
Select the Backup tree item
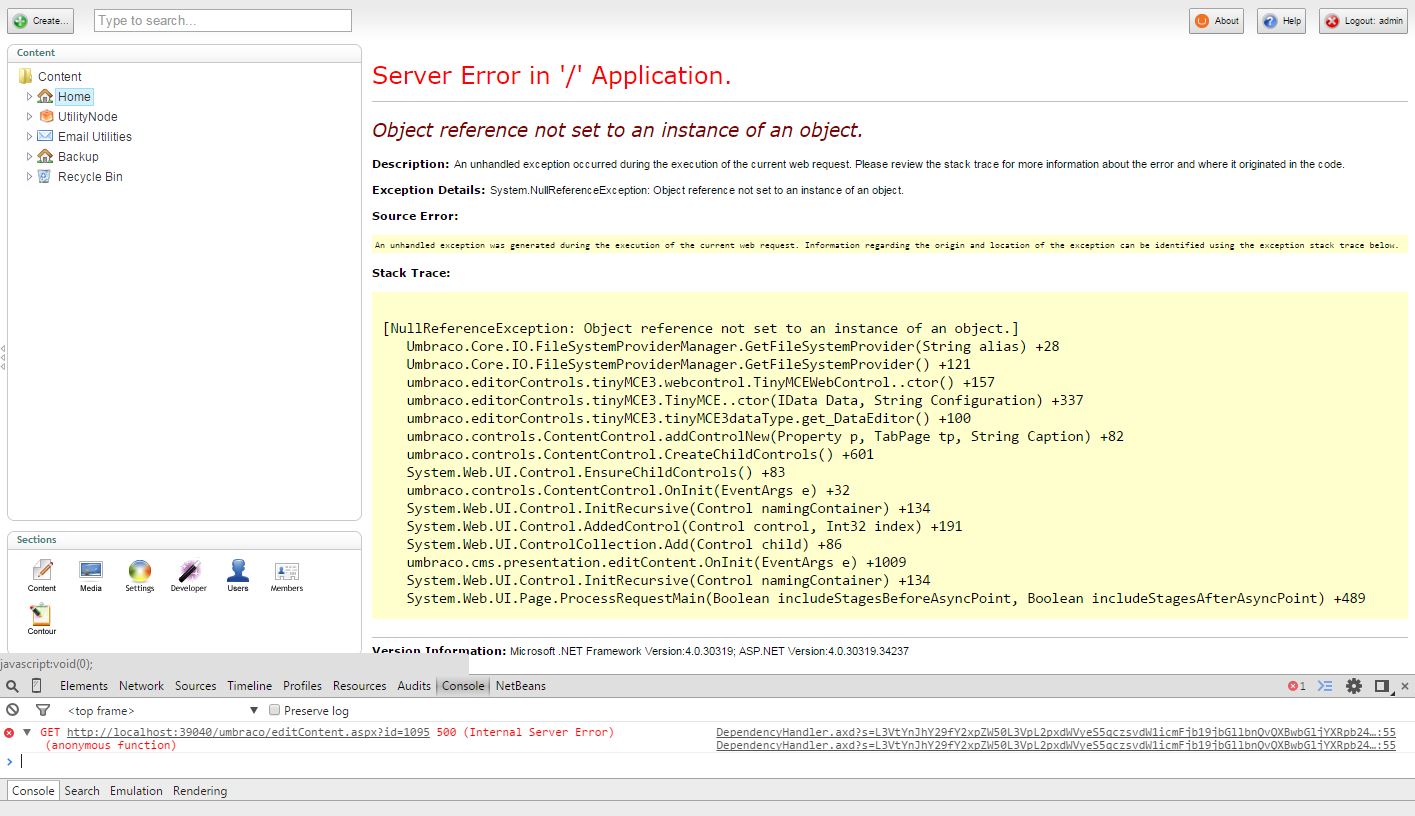(x=78, y=156)
